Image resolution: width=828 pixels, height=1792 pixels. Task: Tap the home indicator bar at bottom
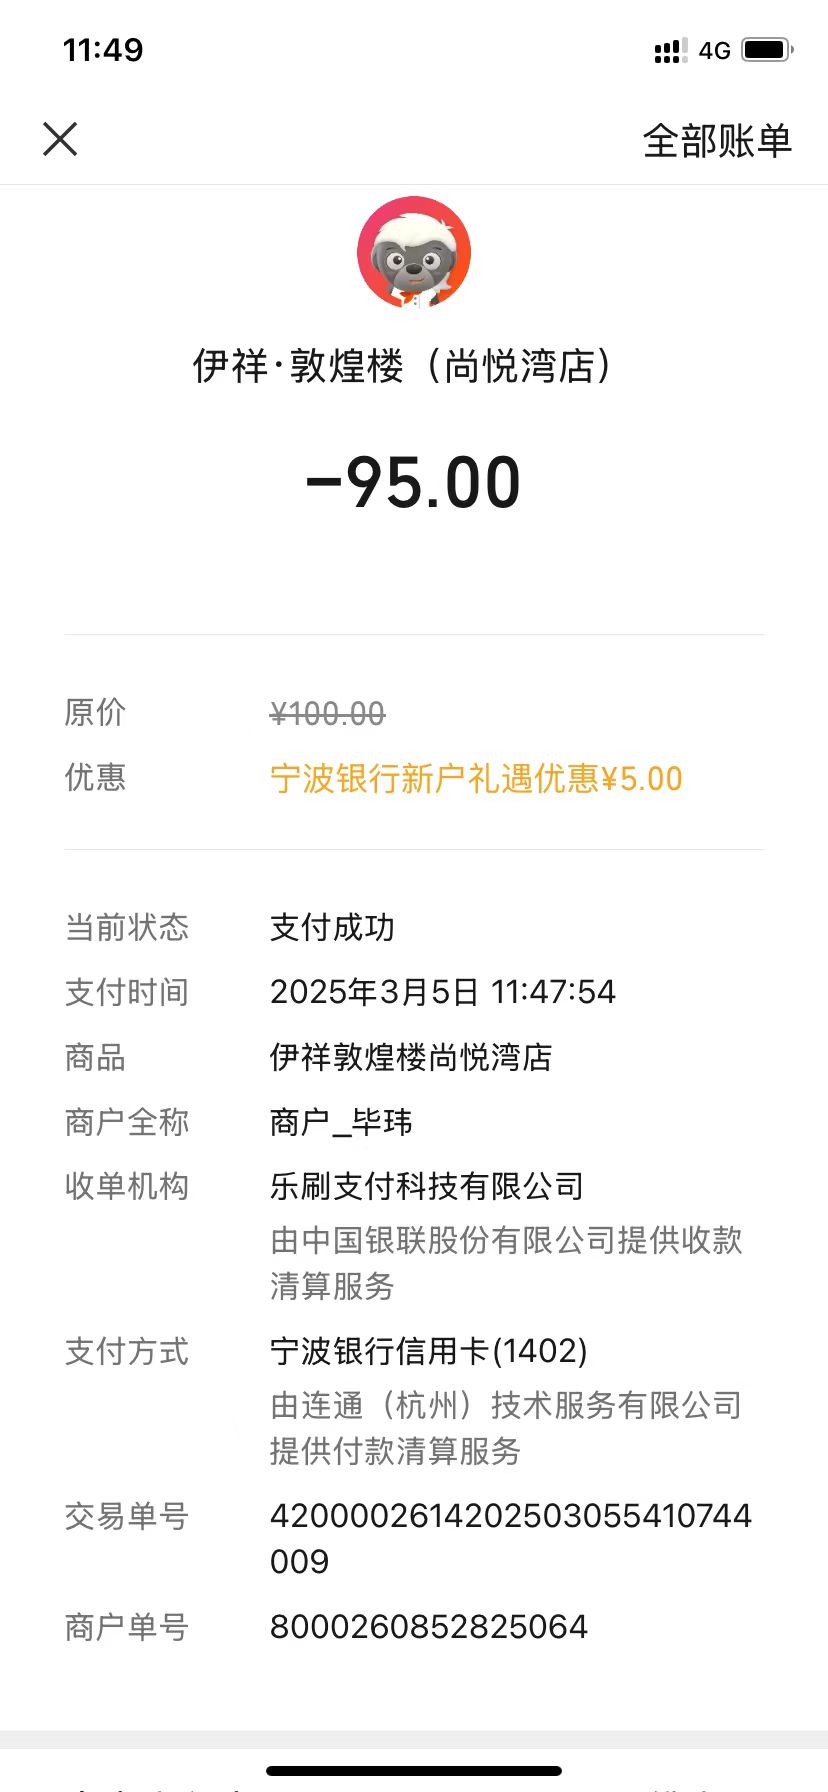pyautogui.click(x=414, y=1771)
